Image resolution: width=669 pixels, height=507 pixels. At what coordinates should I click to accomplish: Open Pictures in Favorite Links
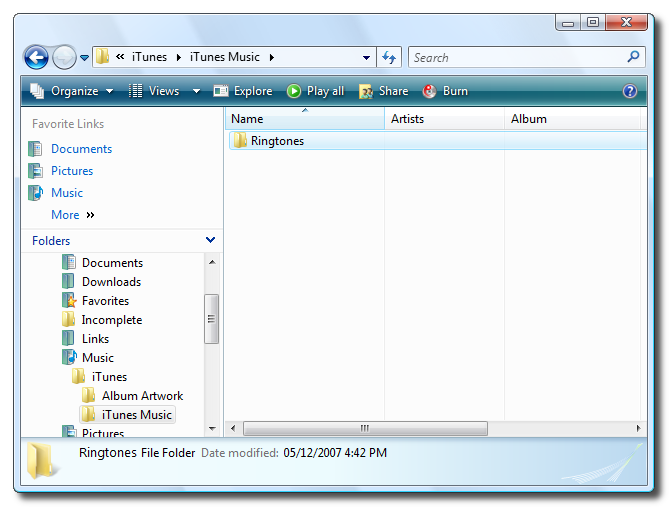pyautogui.click(x=71, y=171)
